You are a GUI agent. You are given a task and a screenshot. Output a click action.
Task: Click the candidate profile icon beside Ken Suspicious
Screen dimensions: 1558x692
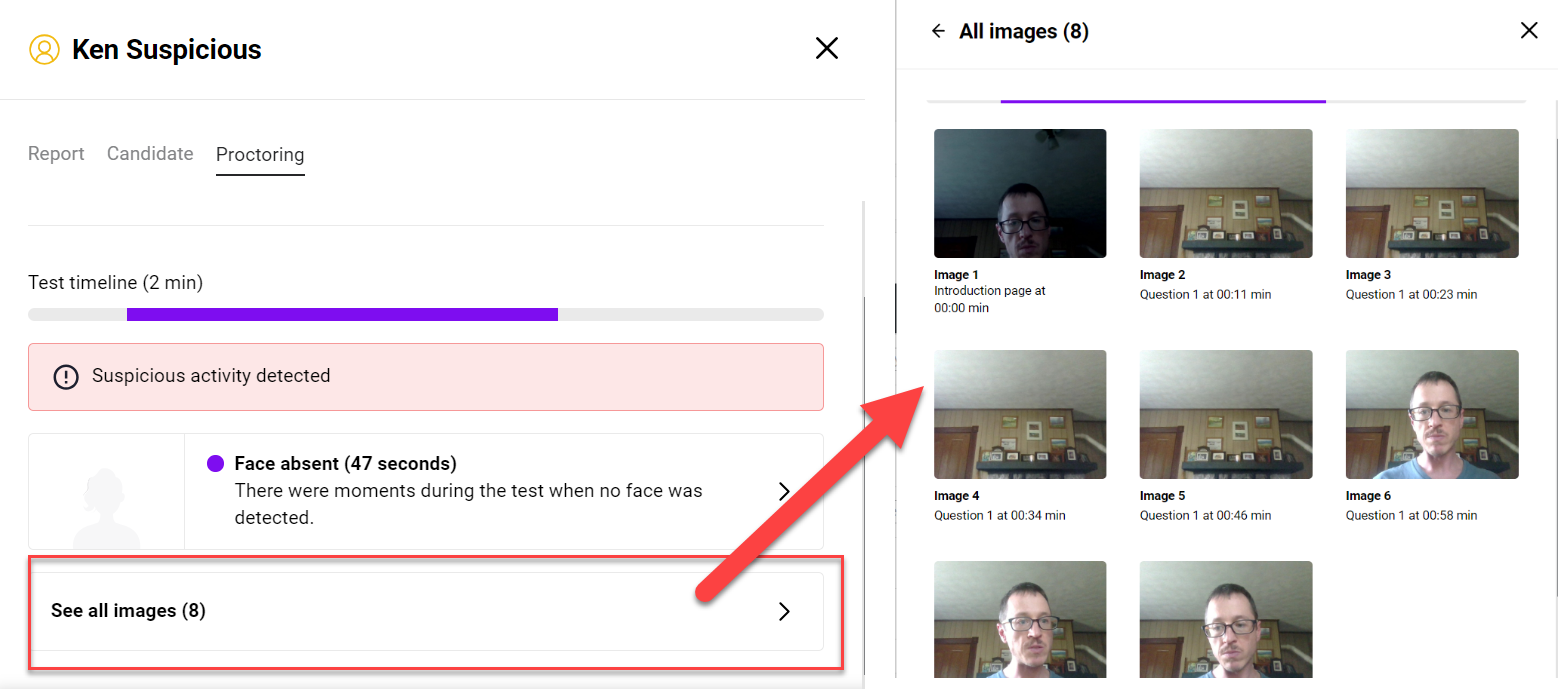pos(44,49)
